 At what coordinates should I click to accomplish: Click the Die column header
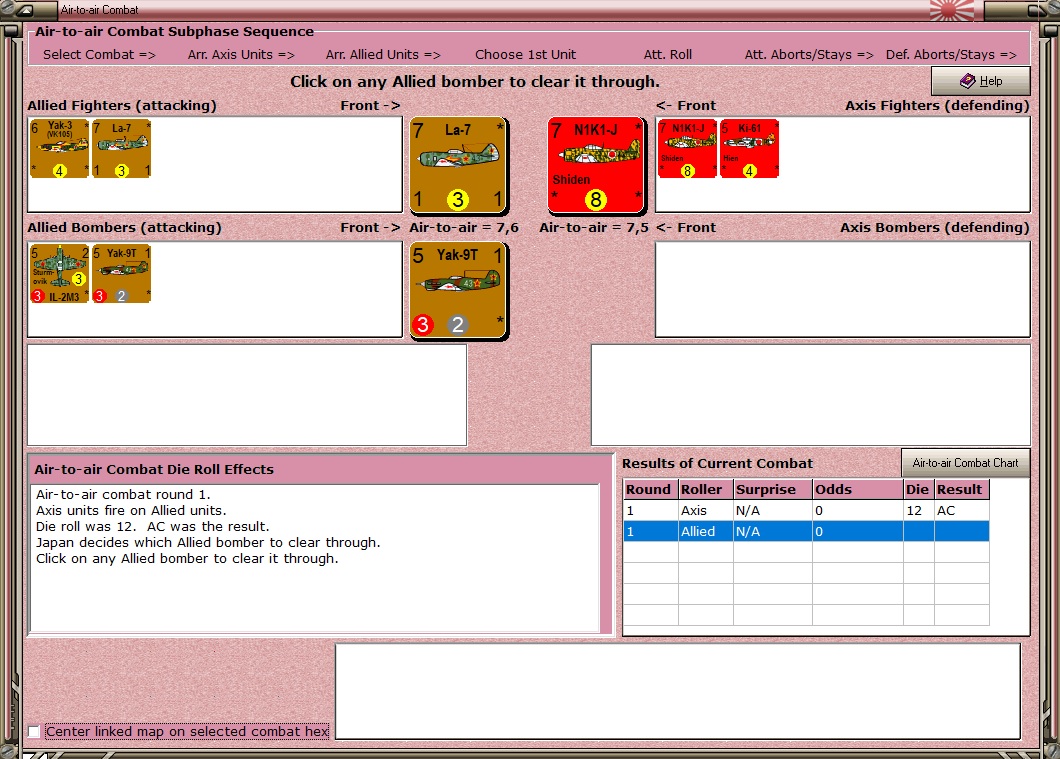click(x=919, y=489)
